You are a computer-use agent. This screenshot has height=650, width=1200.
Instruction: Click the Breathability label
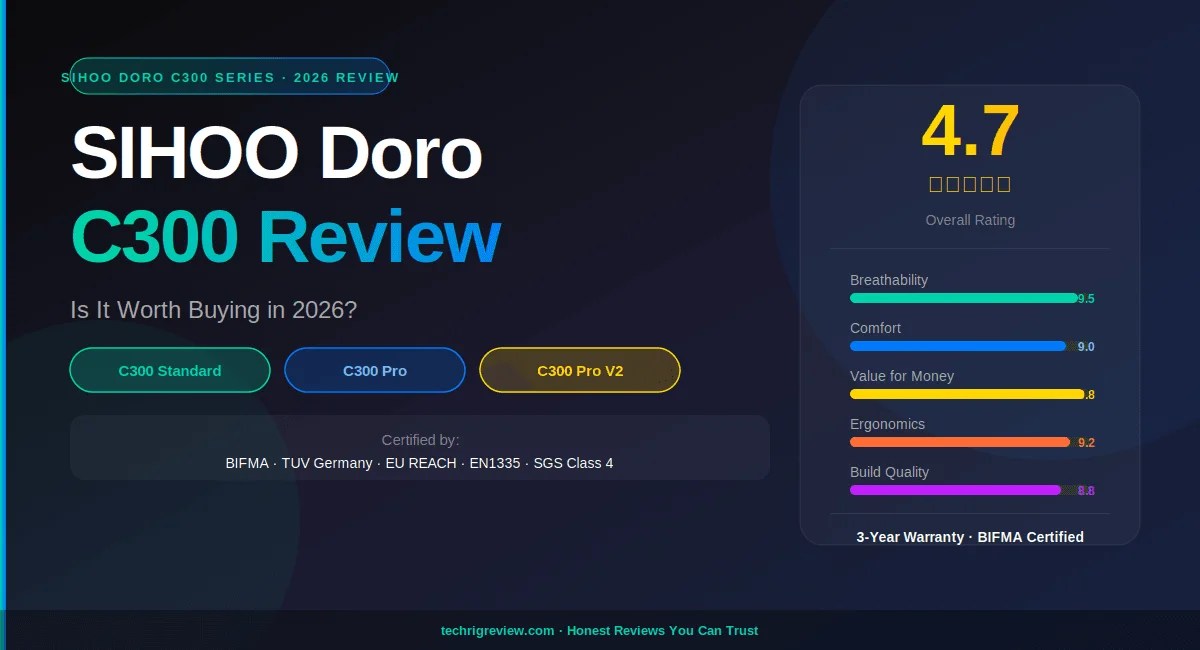click(889, 280)
